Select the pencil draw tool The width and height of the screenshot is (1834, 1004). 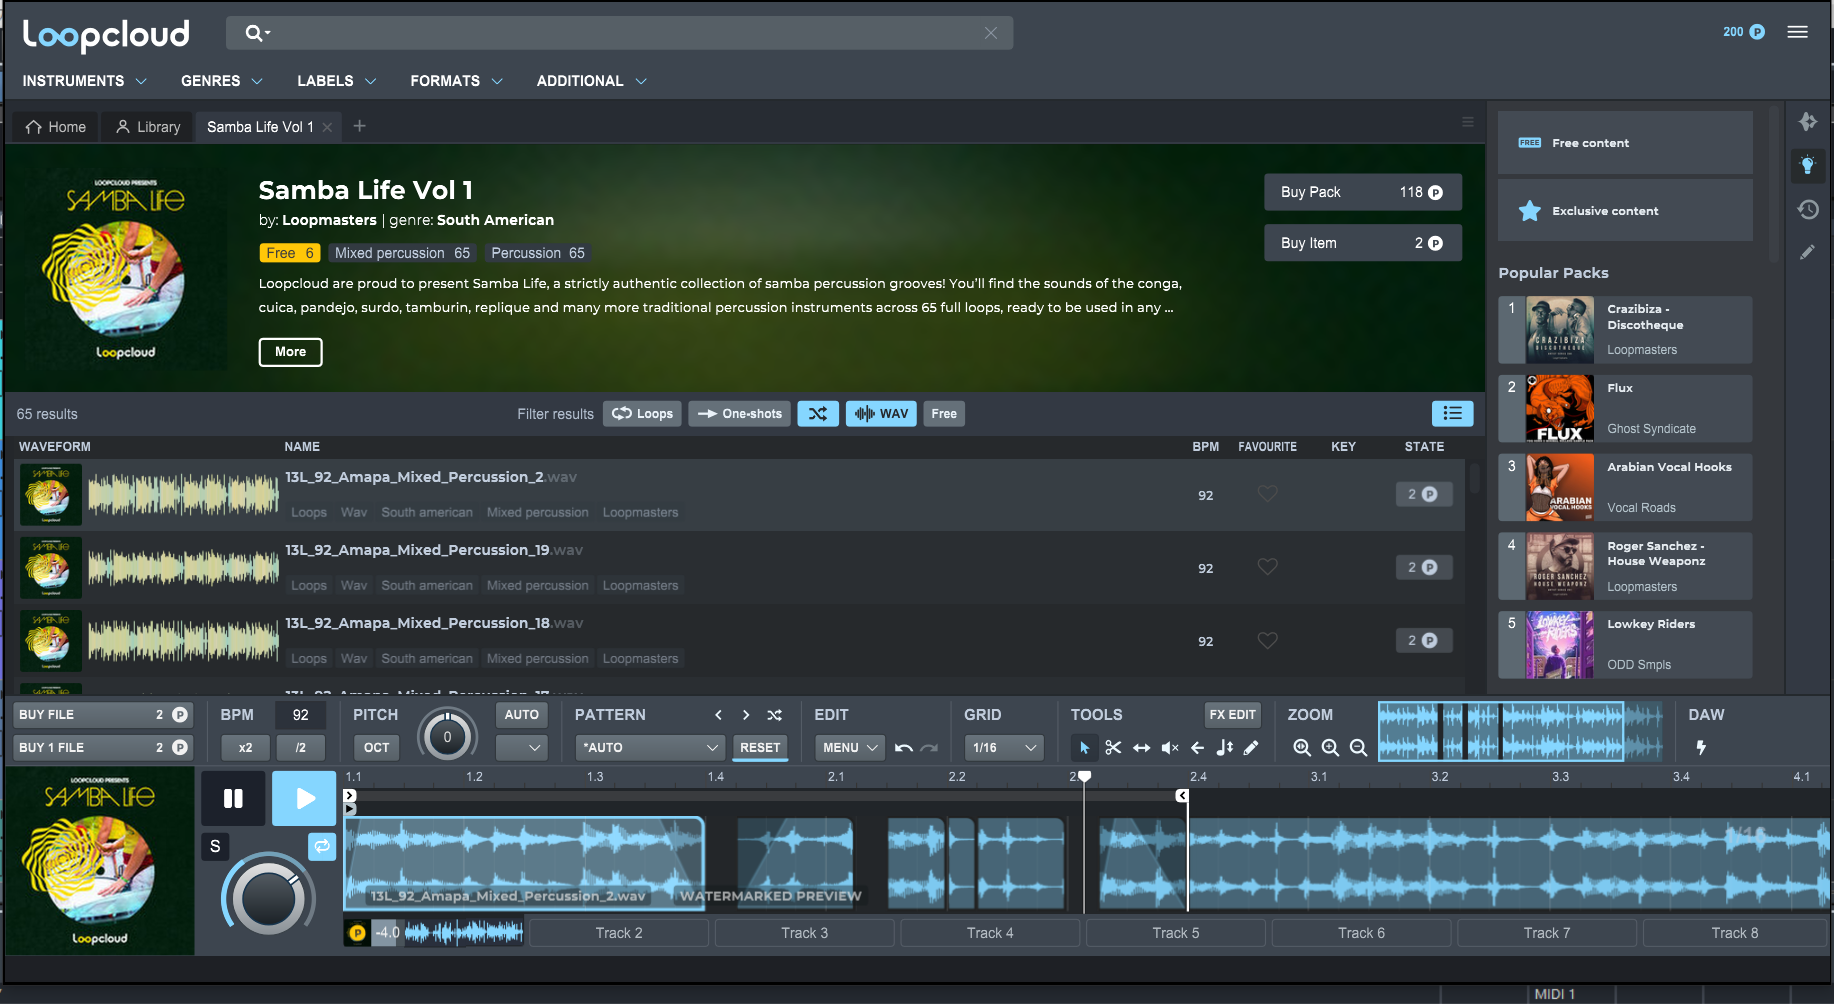coord(1251,747)
